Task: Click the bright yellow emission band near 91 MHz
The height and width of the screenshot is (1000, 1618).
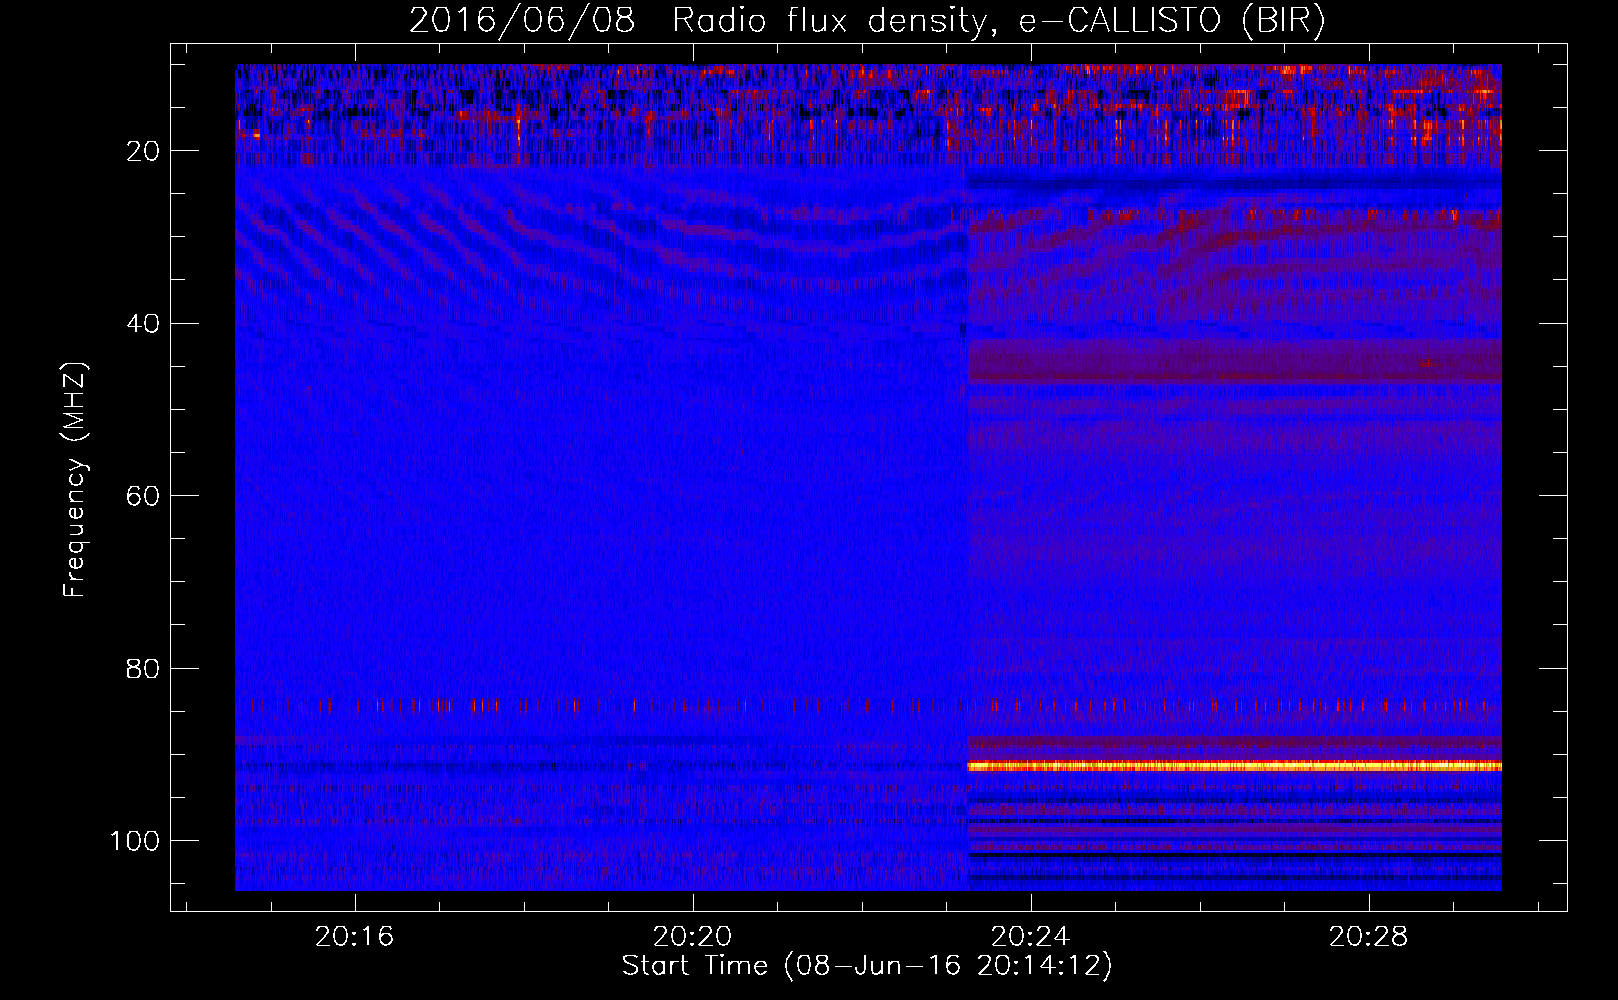Action: pyautogui.click(x=1235, y=766)
